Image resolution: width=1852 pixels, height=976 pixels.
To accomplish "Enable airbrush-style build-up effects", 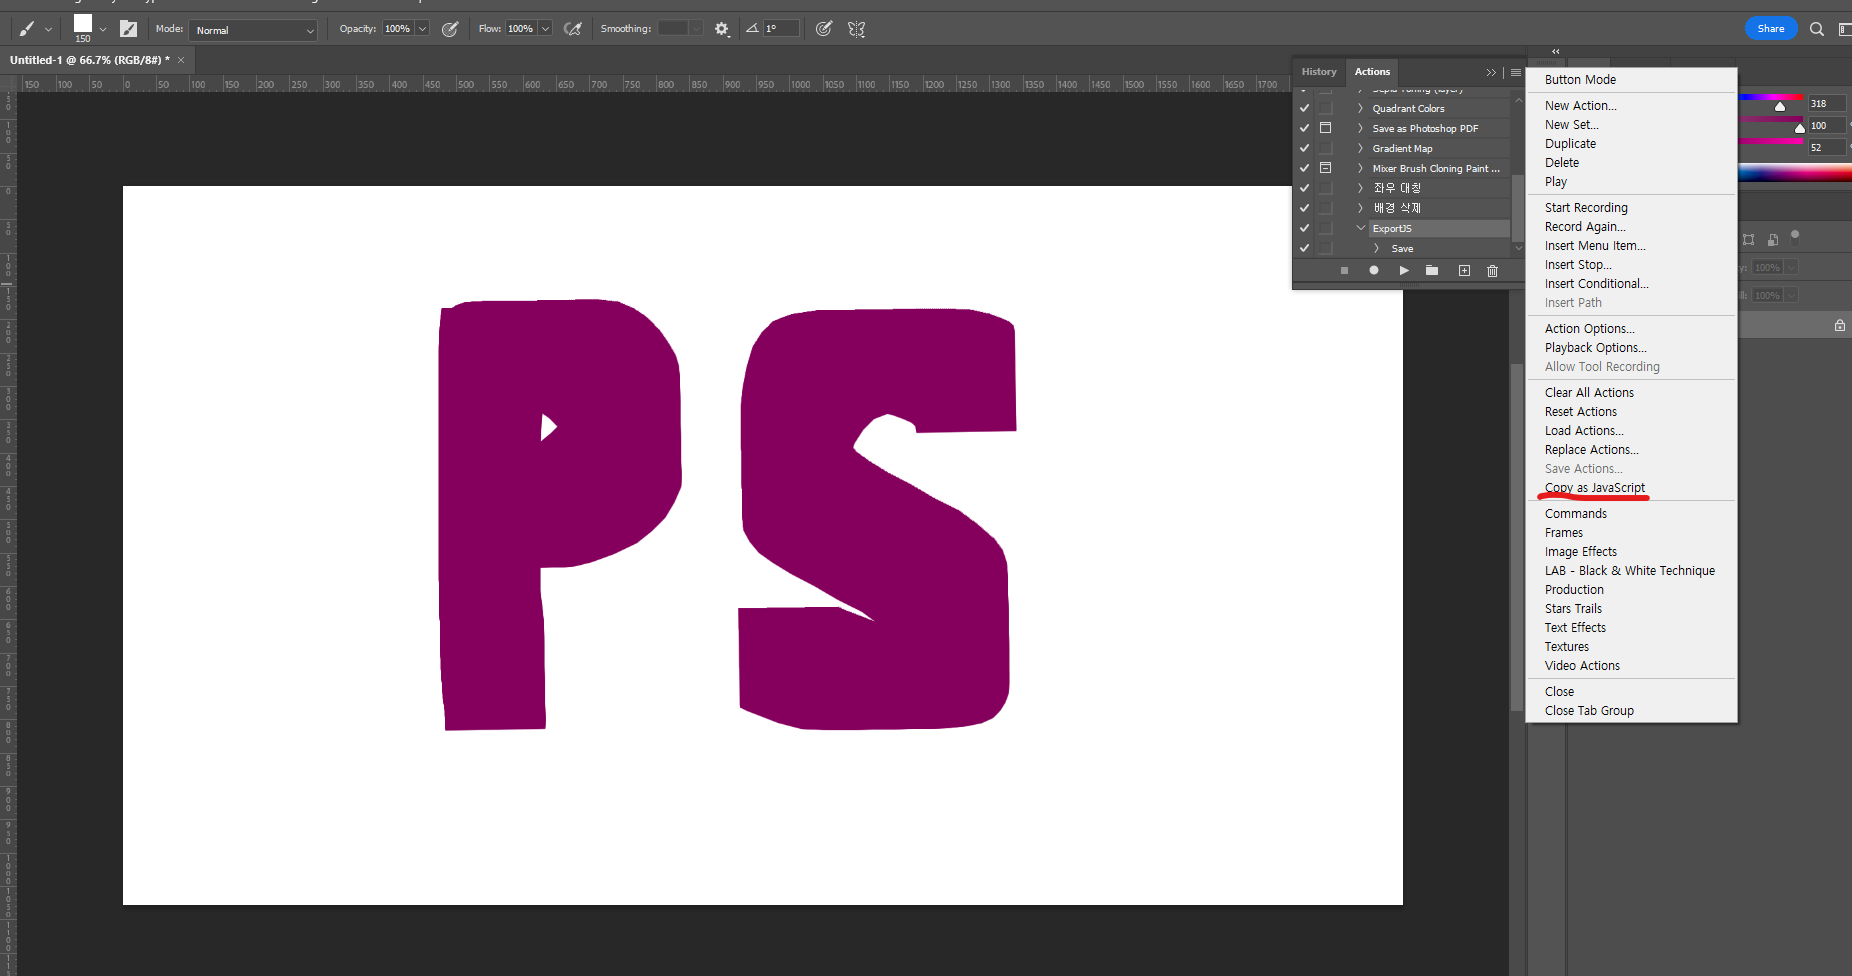I will tap(573, 29).
